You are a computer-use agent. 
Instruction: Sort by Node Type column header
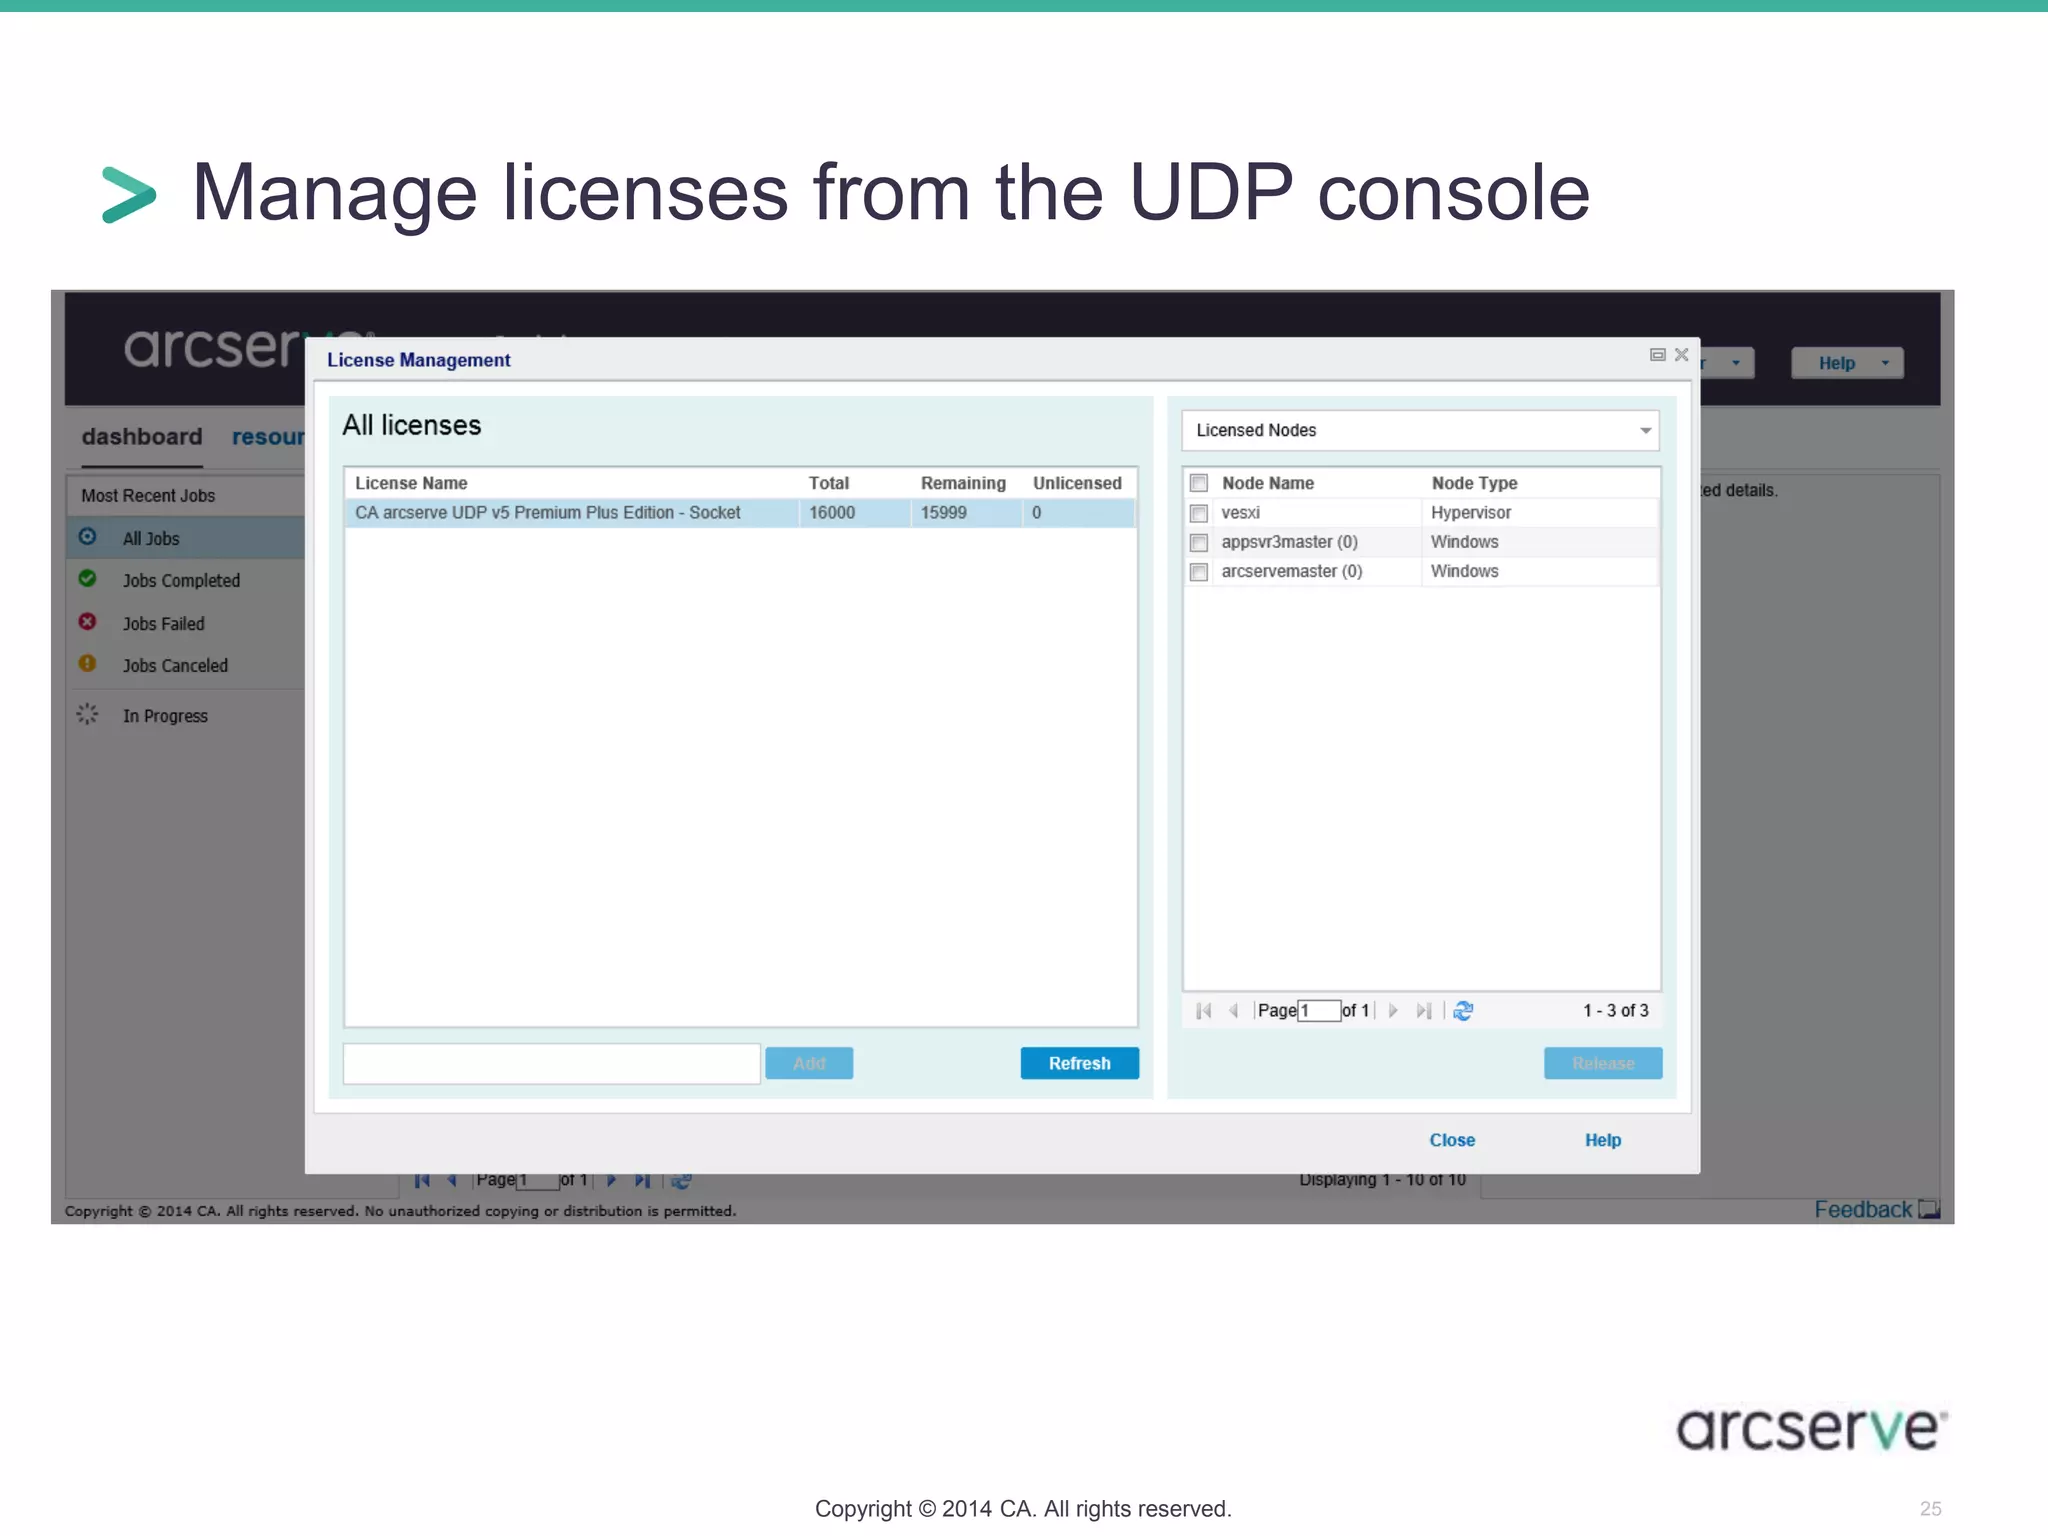tap(1474, 483)
